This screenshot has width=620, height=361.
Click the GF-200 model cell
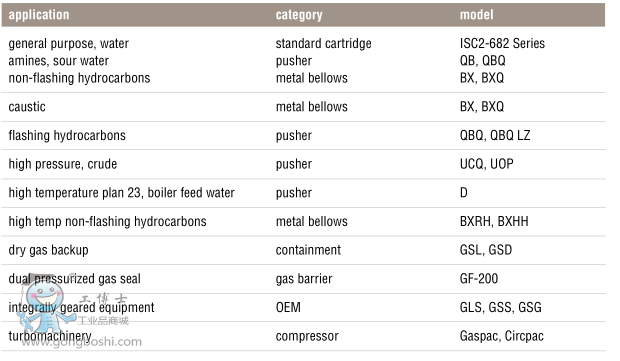pyautogui.click(x=478, y=279)
